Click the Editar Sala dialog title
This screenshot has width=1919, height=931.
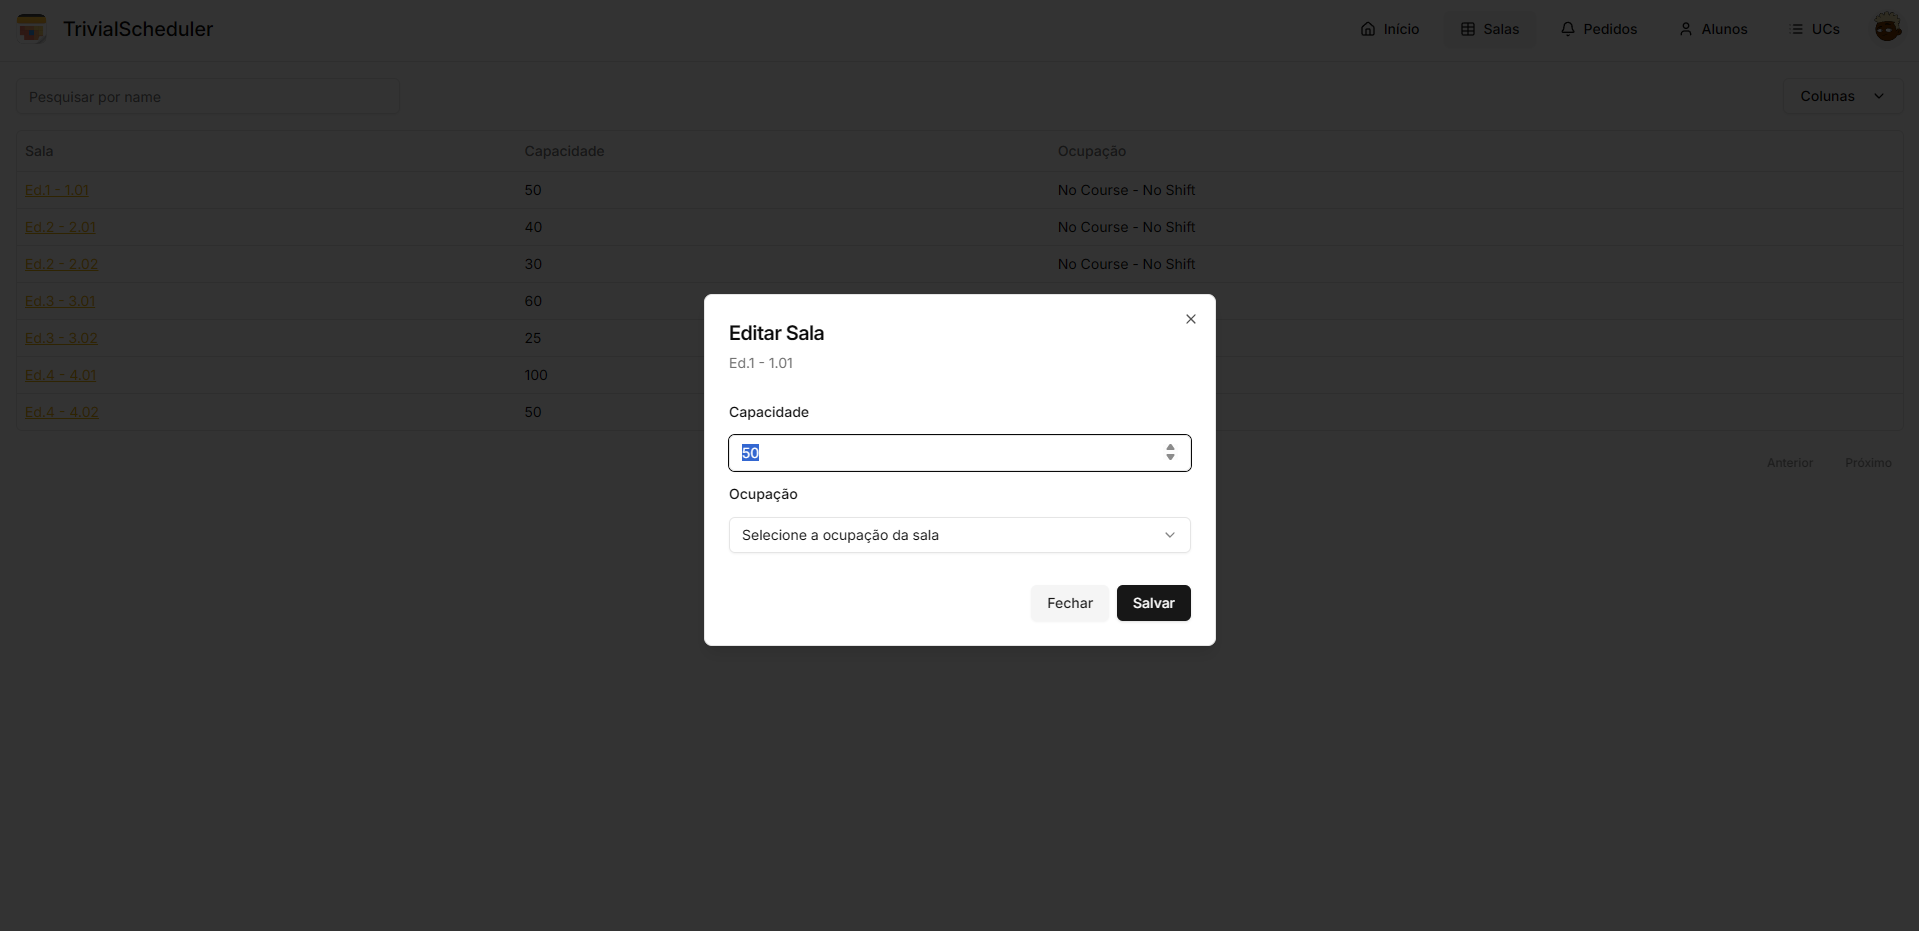[776, 333]
